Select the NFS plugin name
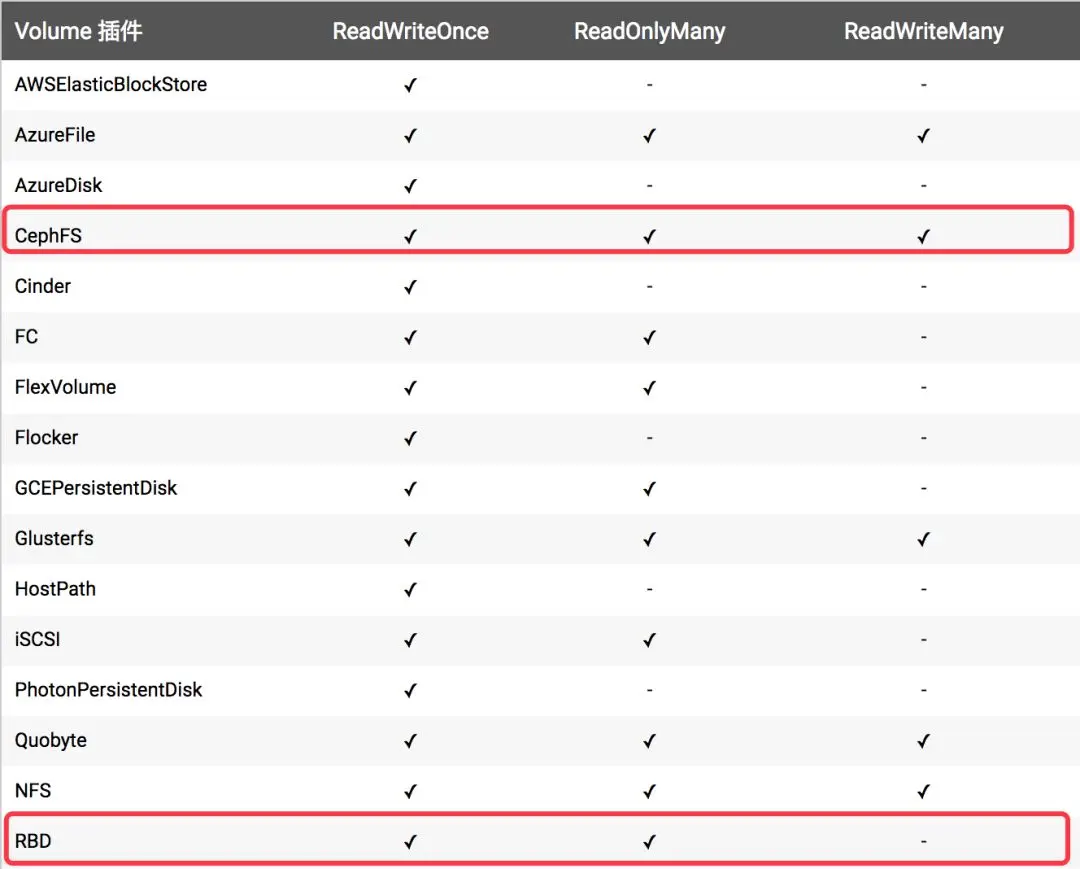 (33, 791)
